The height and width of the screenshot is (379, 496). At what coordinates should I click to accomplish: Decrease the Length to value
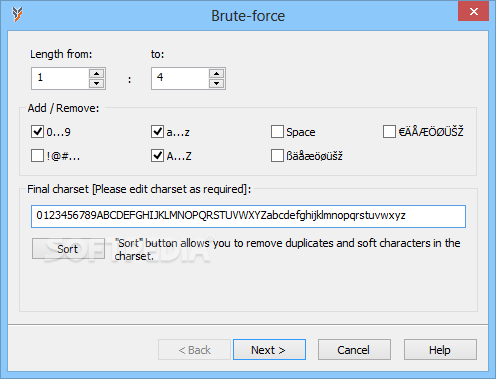click(216, 83)
